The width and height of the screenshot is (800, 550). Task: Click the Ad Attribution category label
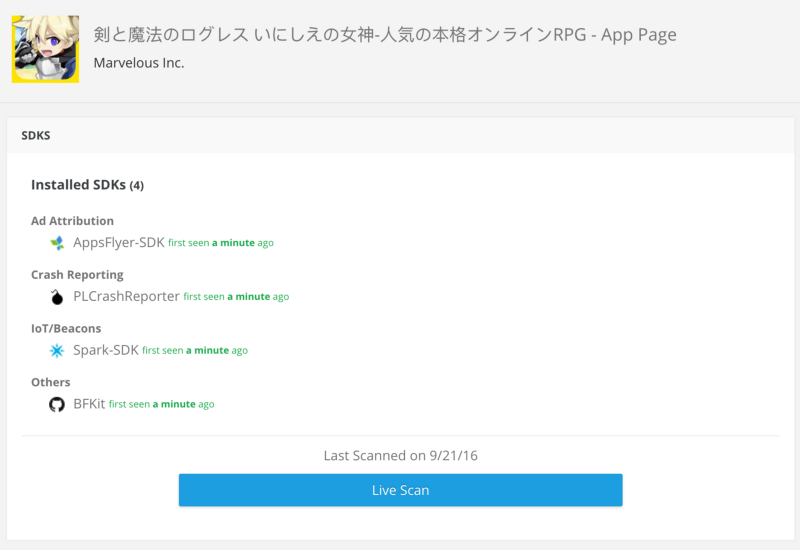click(x=72, y=221)
